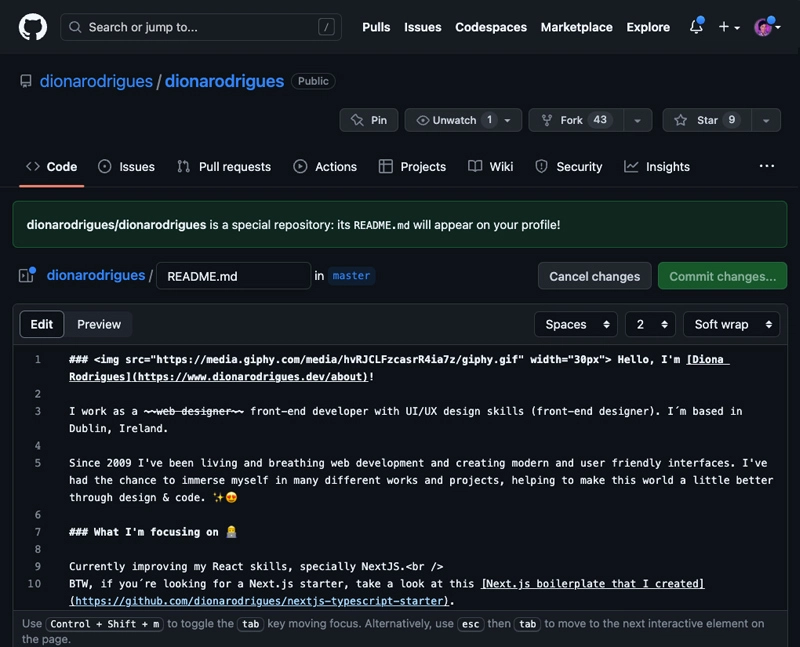
Task: Switch to the repository Issues tab
Action: (126, 167)
